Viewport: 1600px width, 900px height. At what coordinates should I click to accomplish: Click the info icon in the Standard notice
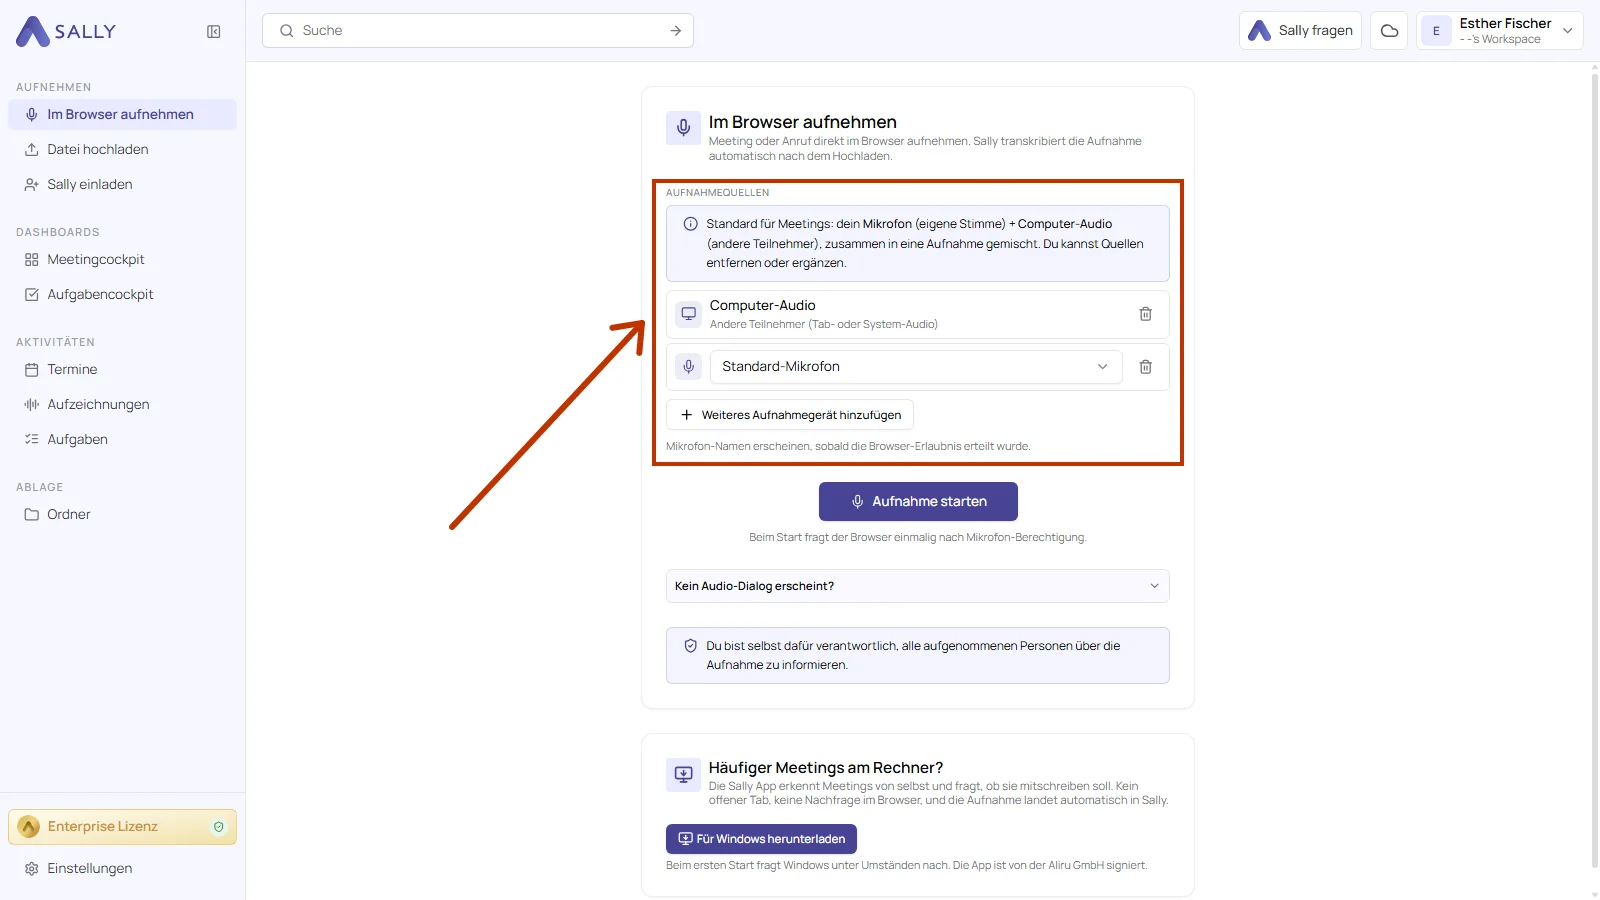690,224
